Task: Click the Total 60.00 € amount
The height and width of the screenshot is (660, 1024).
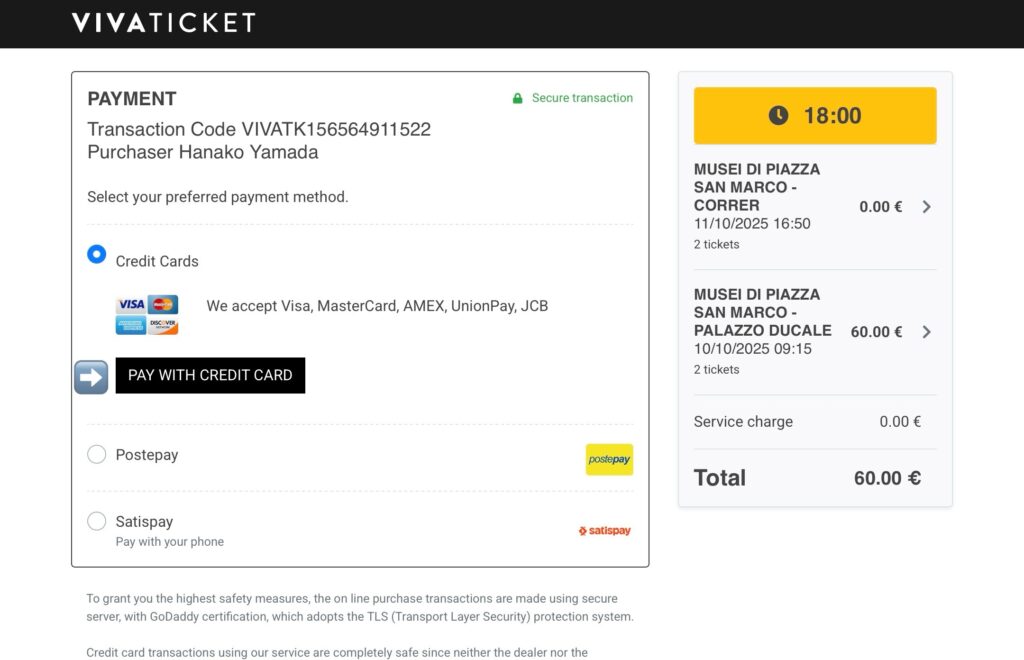Action: pos(886,478)
